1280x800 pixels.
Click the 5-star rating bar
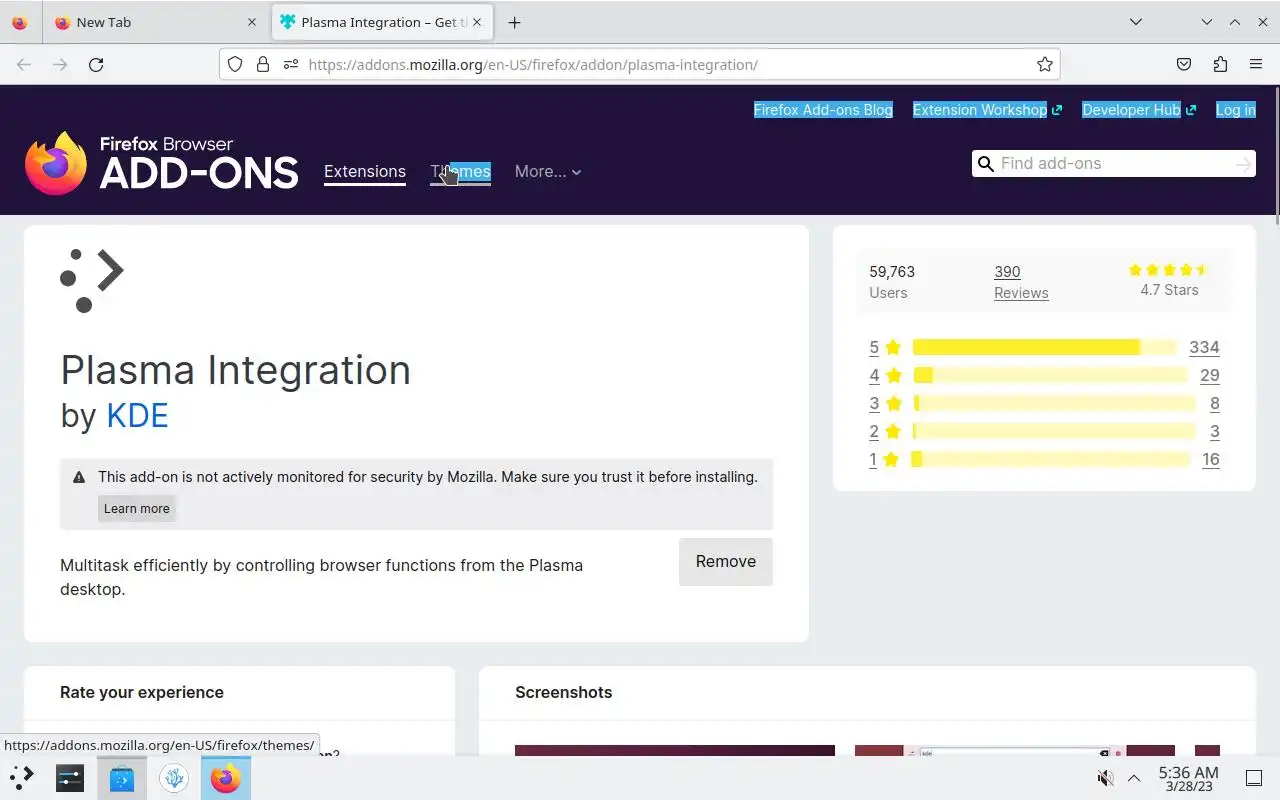(1045, 347)
